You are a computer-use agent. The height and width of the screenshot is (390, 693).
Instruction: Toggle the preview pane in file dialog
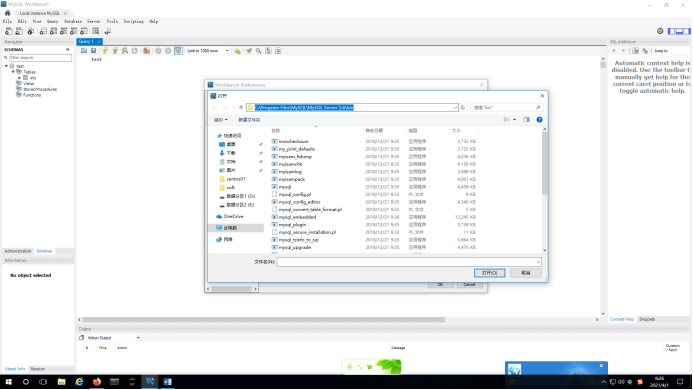(526, 120)
